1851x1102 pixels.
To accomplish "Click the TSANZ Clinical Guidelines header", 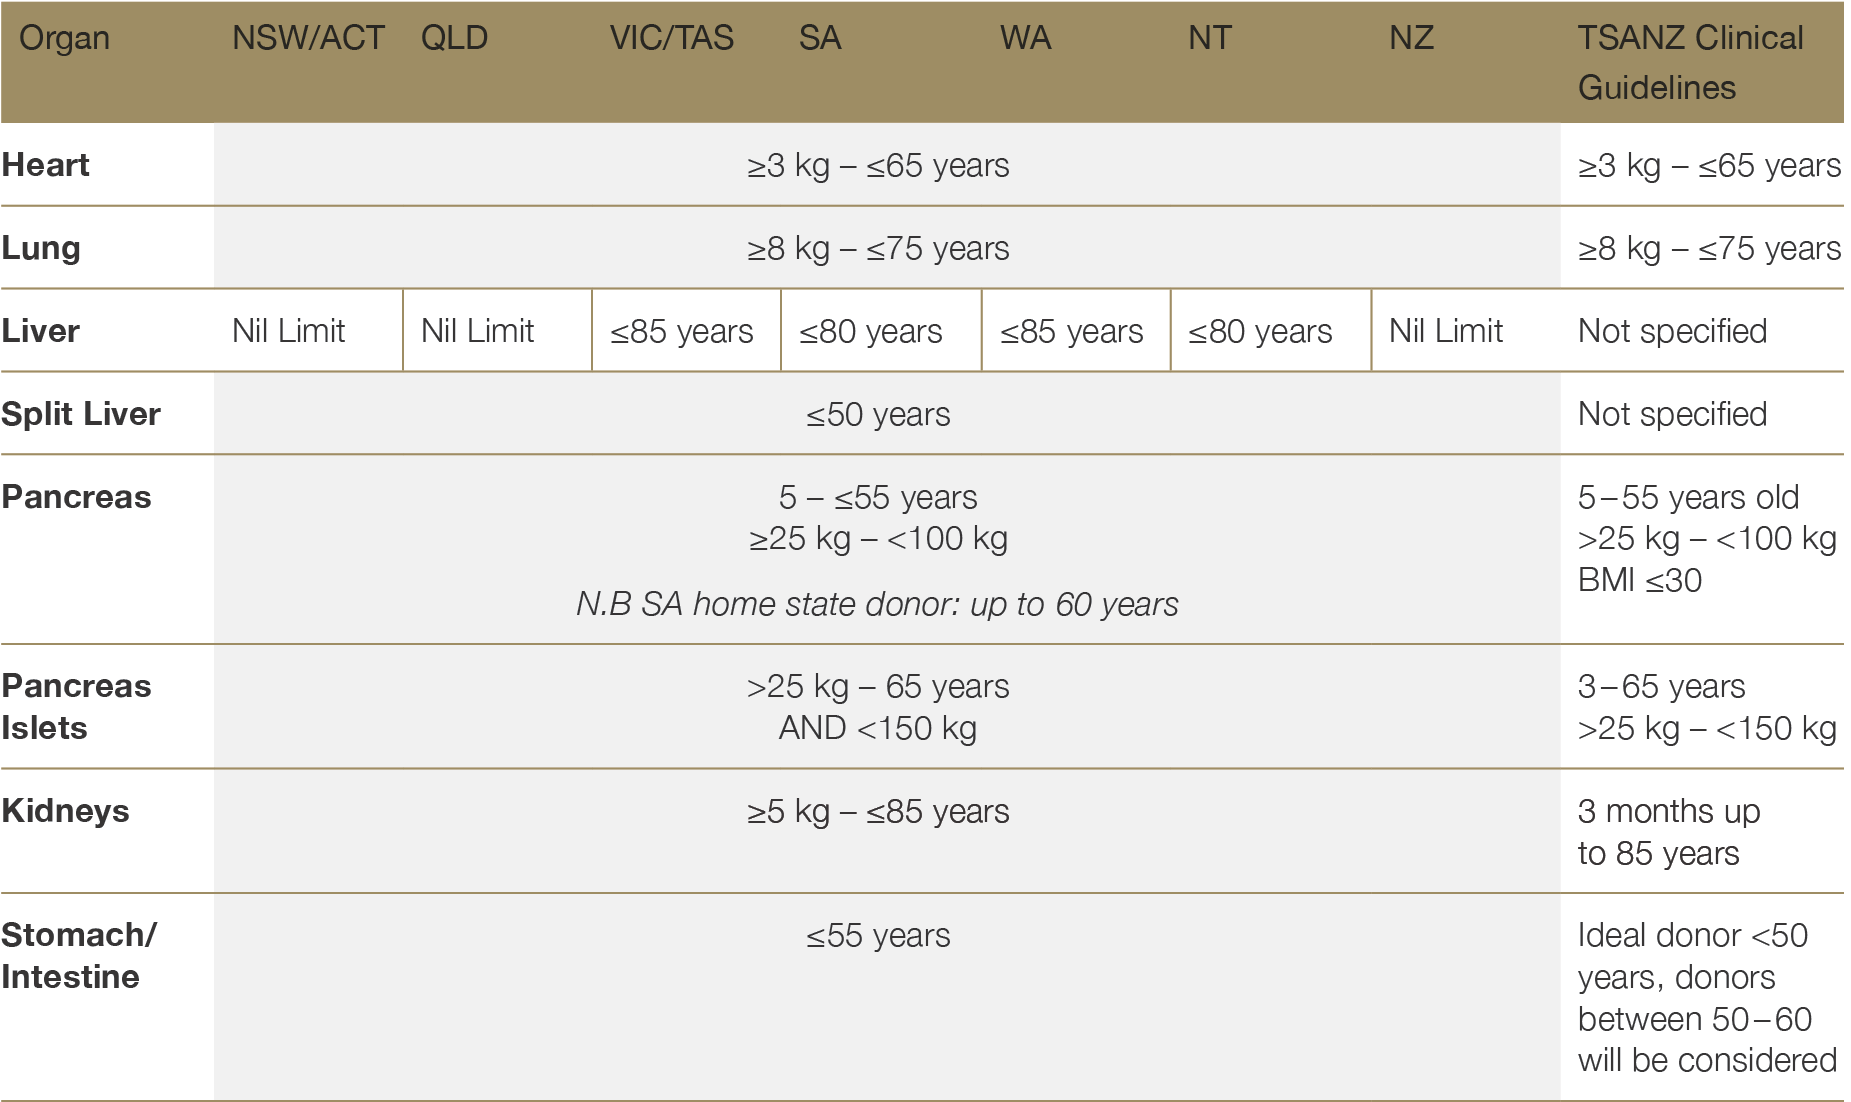I will click(1690, 62).
